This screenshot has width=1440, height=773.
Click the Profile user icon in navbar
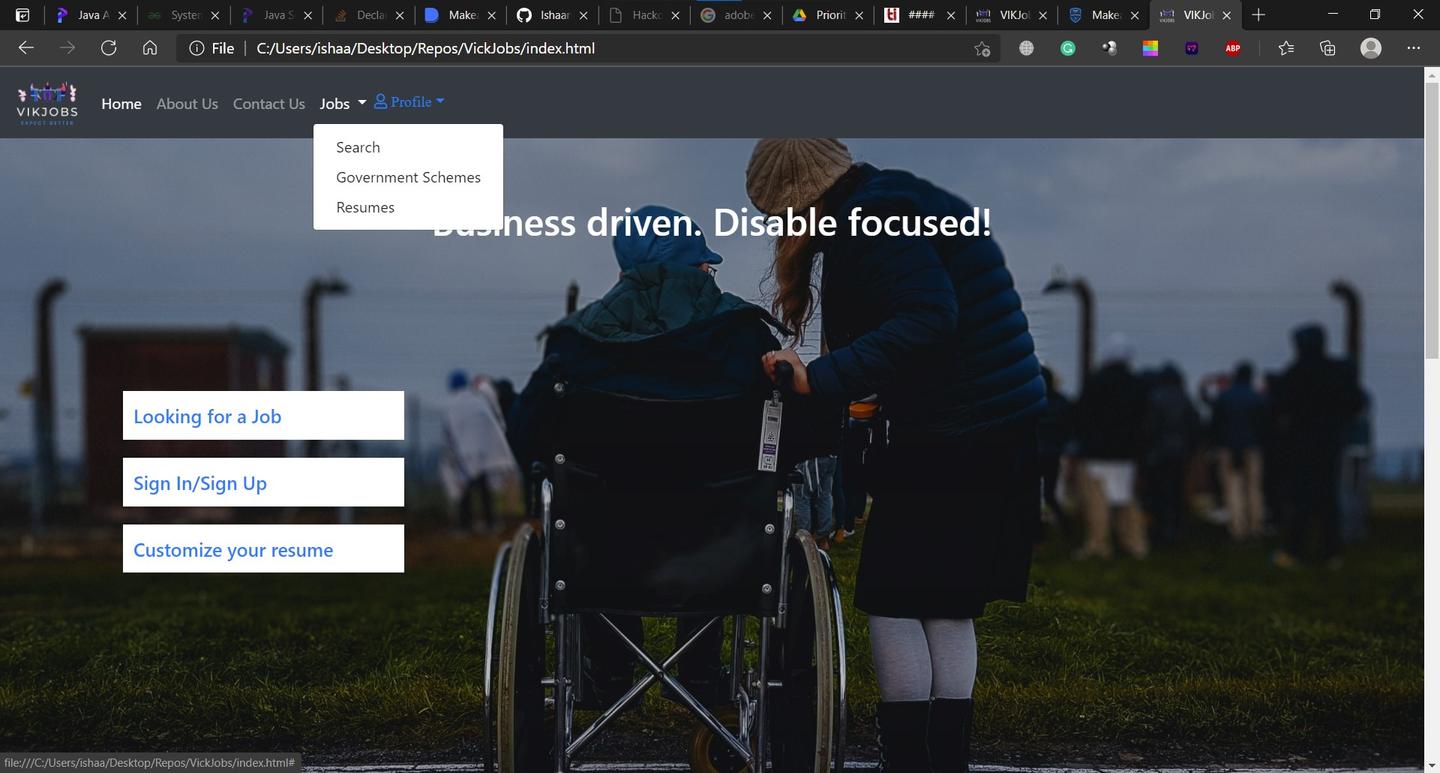tap(380, 102)
